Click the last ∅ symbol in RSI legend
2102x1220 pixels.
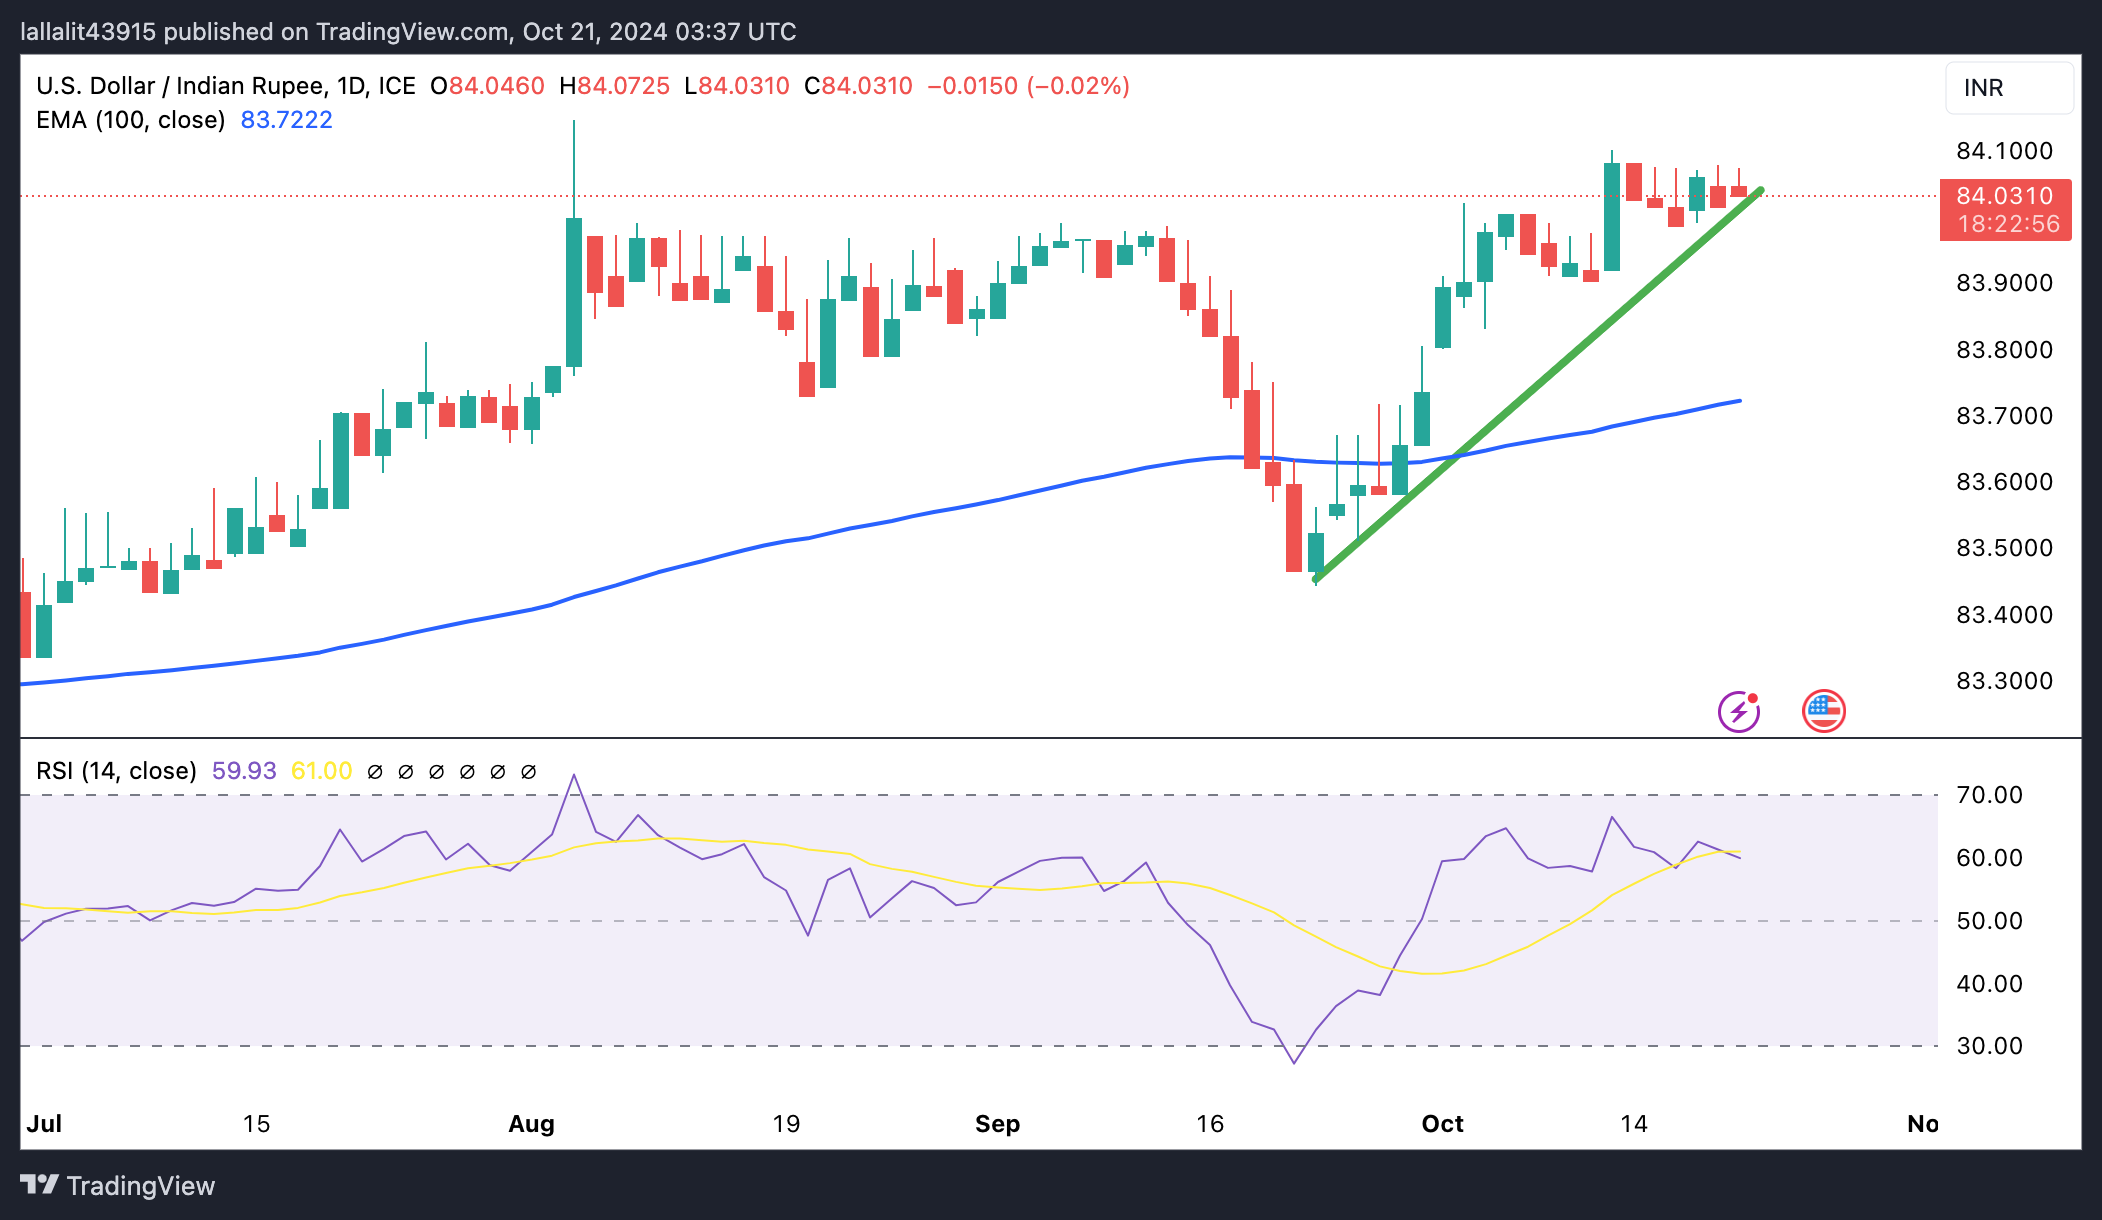pyautogui.click(x=529, y=772)
